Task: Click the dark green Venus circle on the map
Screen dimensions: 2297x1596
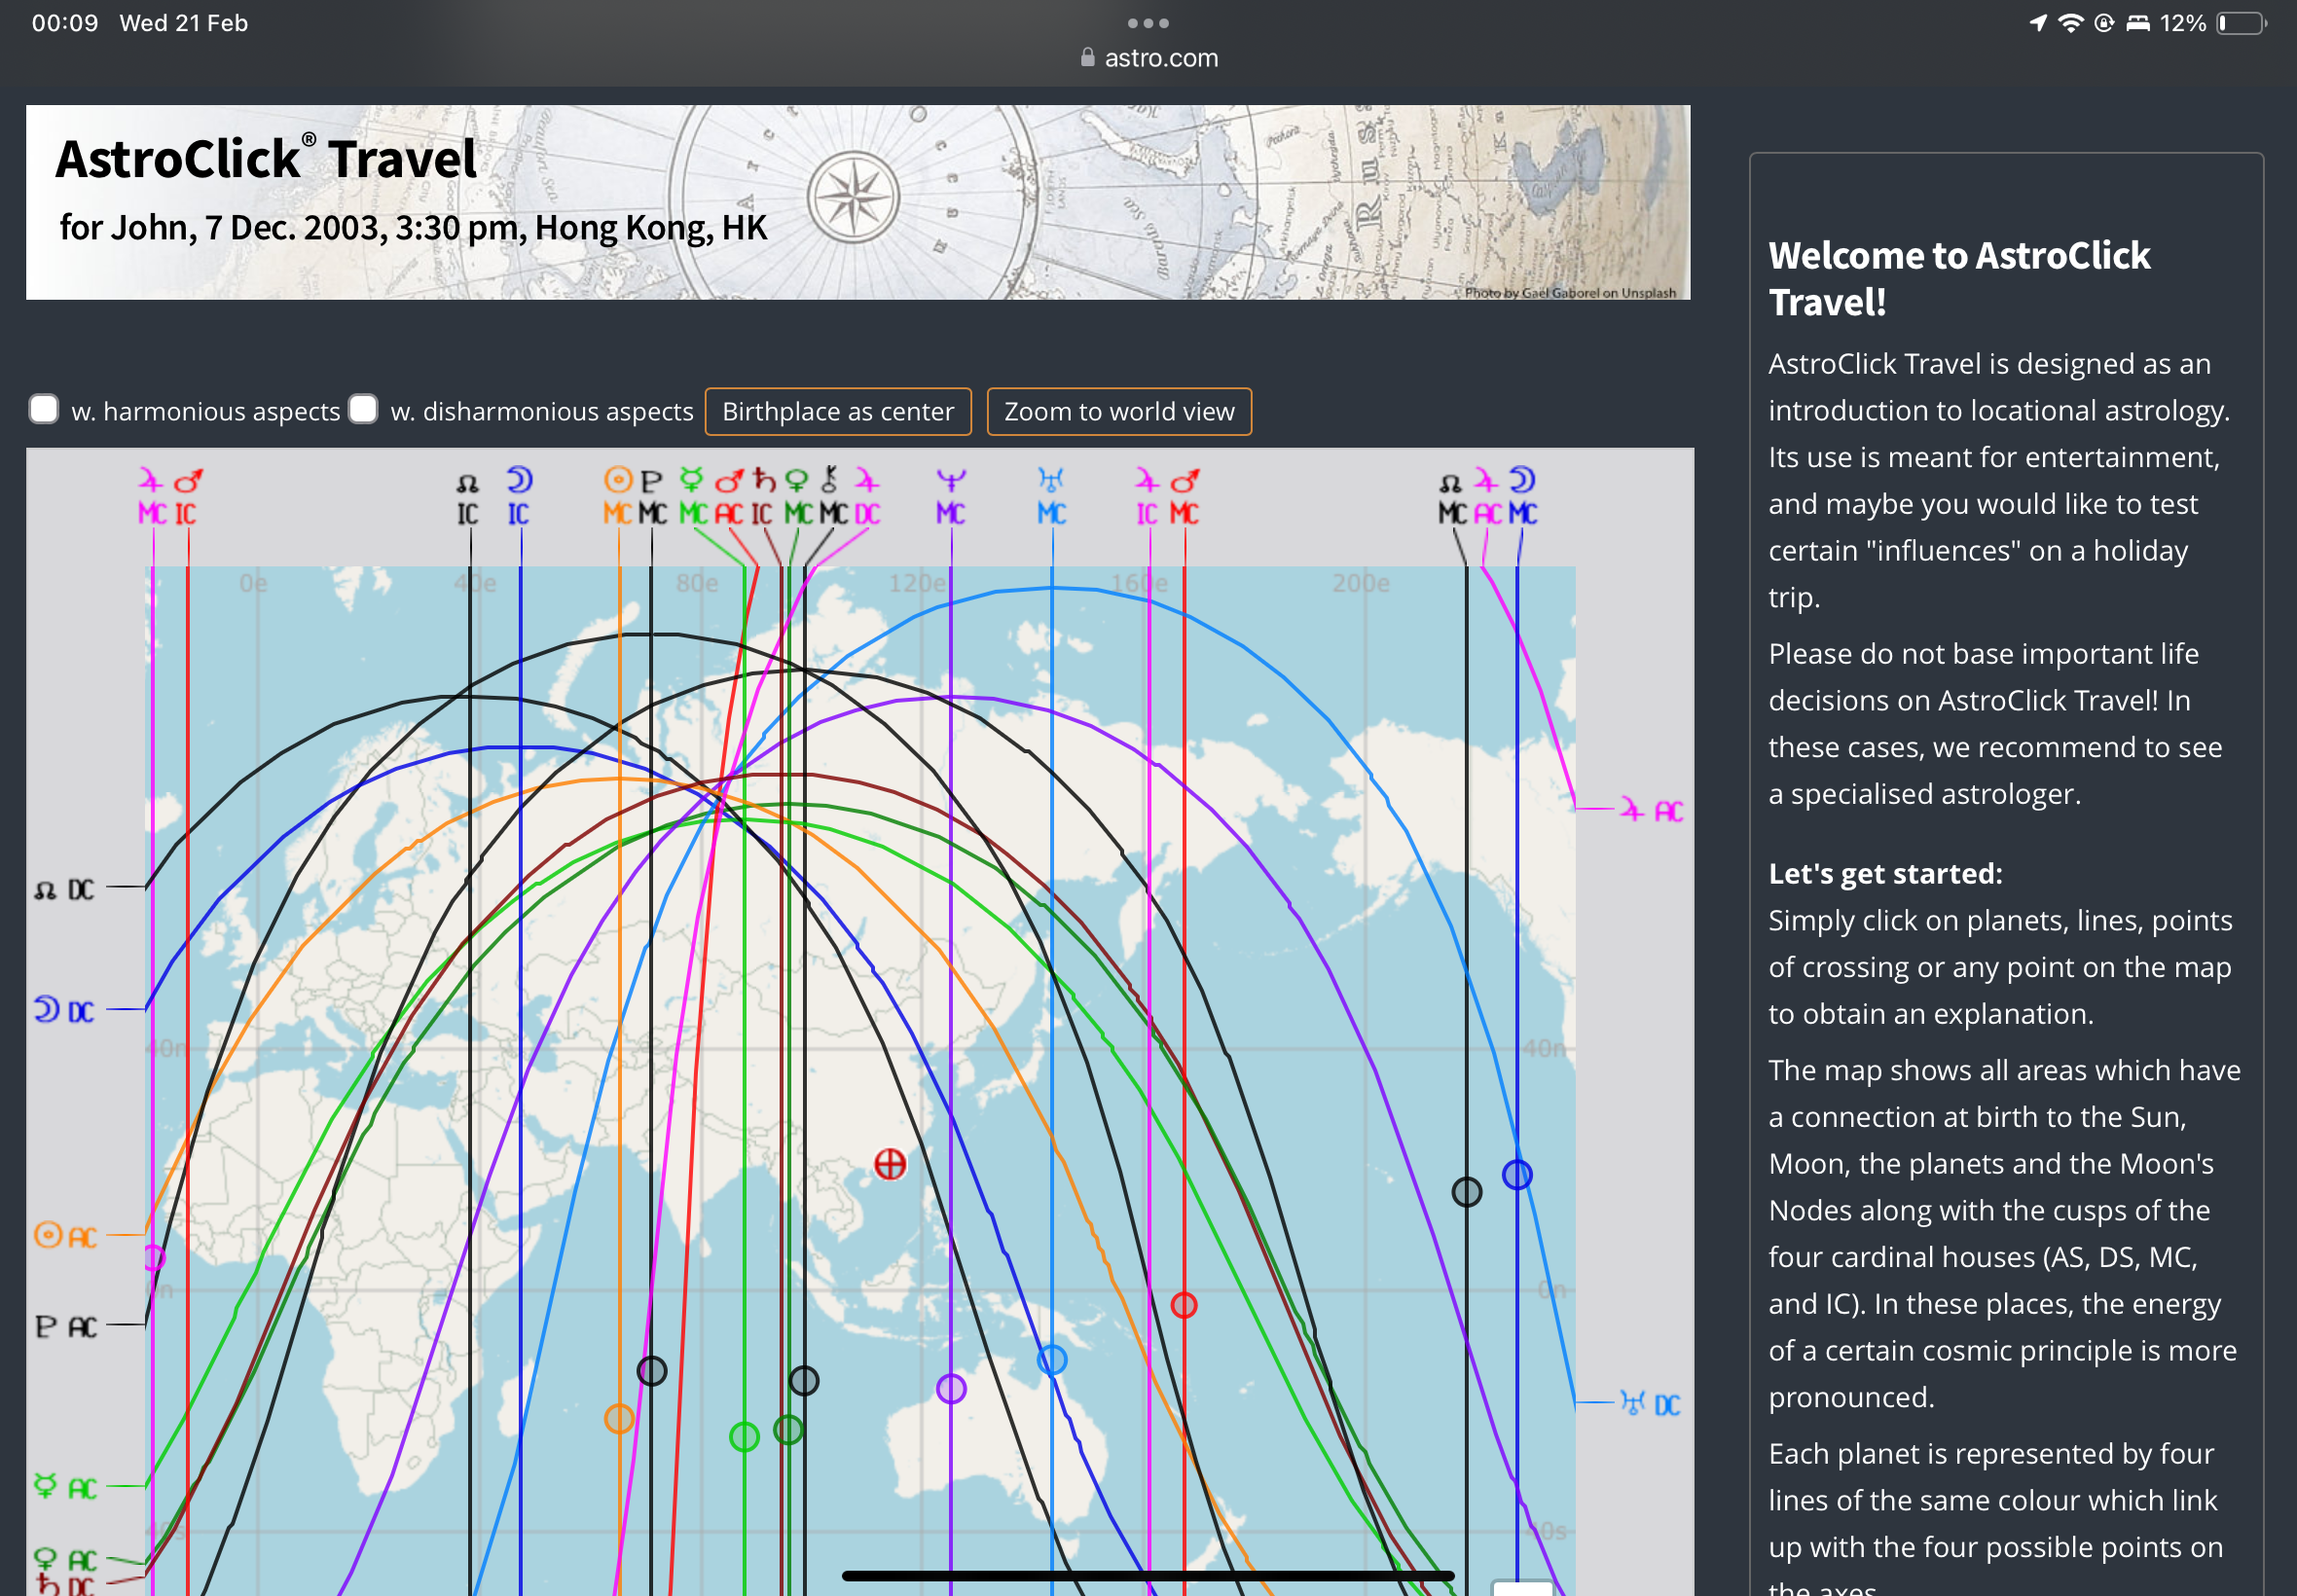Action: (788, 1430)
